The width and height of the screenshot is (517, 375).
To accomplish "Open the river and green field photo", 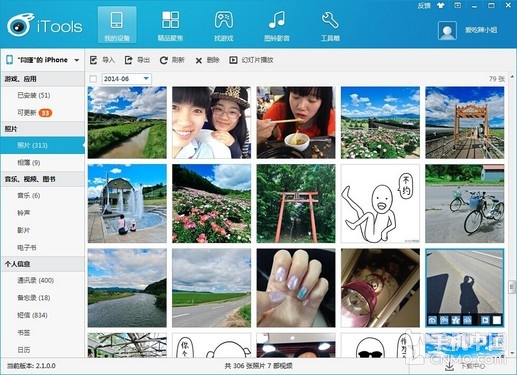I will click(x=127, y=122).
